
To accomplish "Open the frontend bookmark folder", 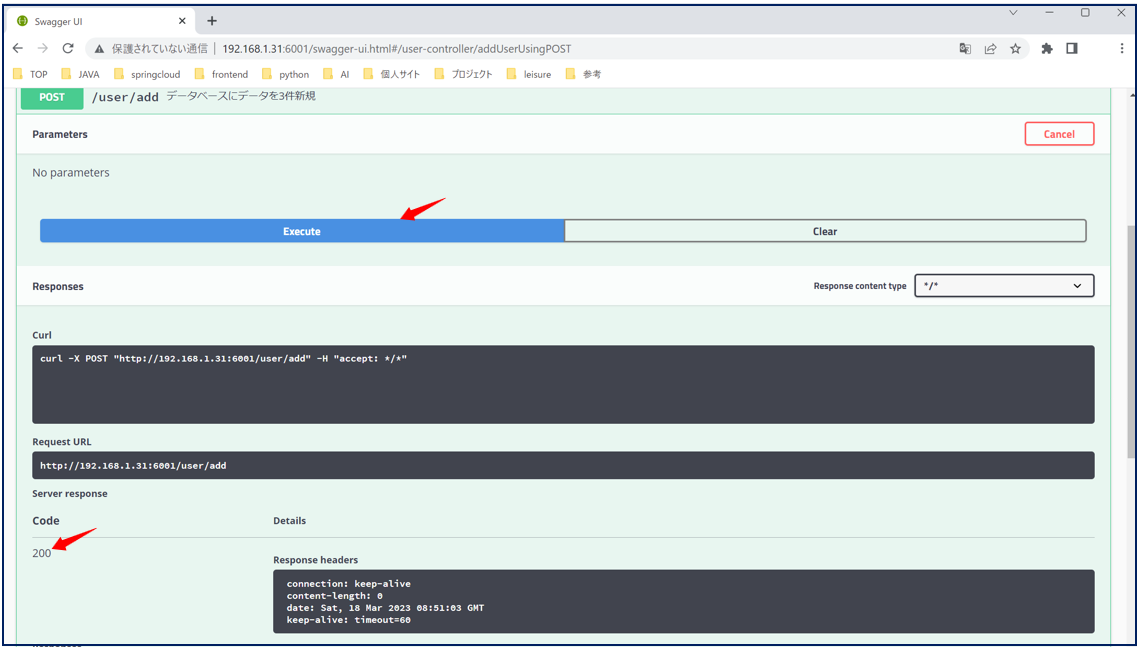I will 221,74.
